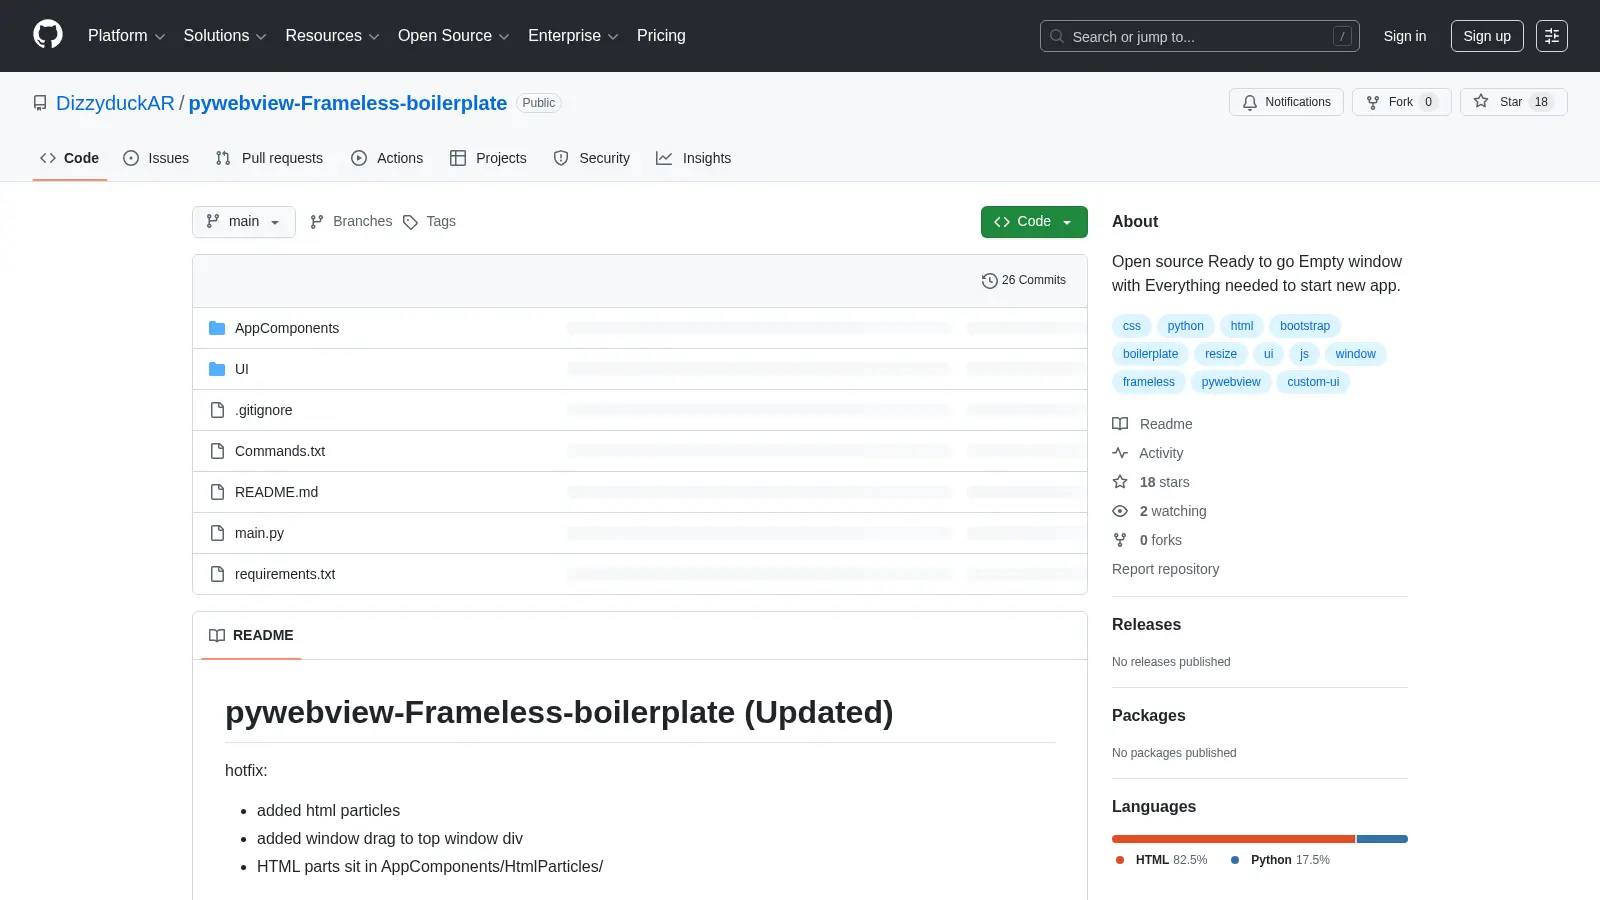Viewport: 1600px width, 900px height.
Task: Click the fork icon beside 0 forks
Action: (x=1120, y=540)
